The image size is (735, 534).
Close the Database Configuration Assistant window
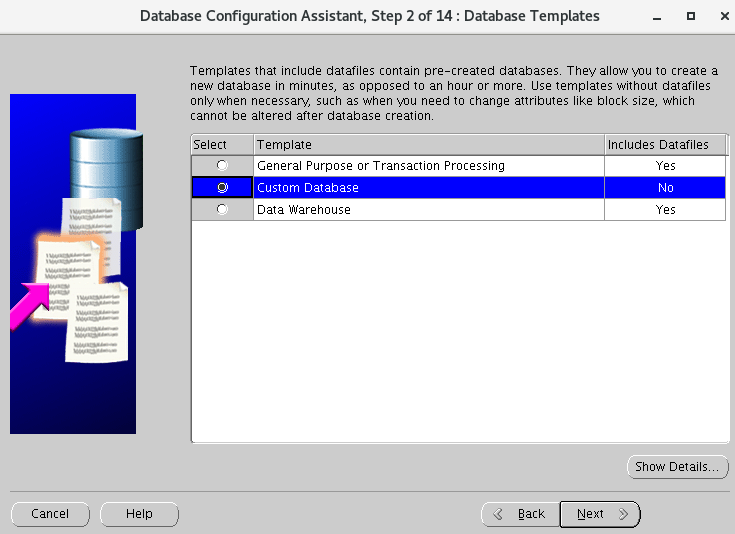(720, 16)
